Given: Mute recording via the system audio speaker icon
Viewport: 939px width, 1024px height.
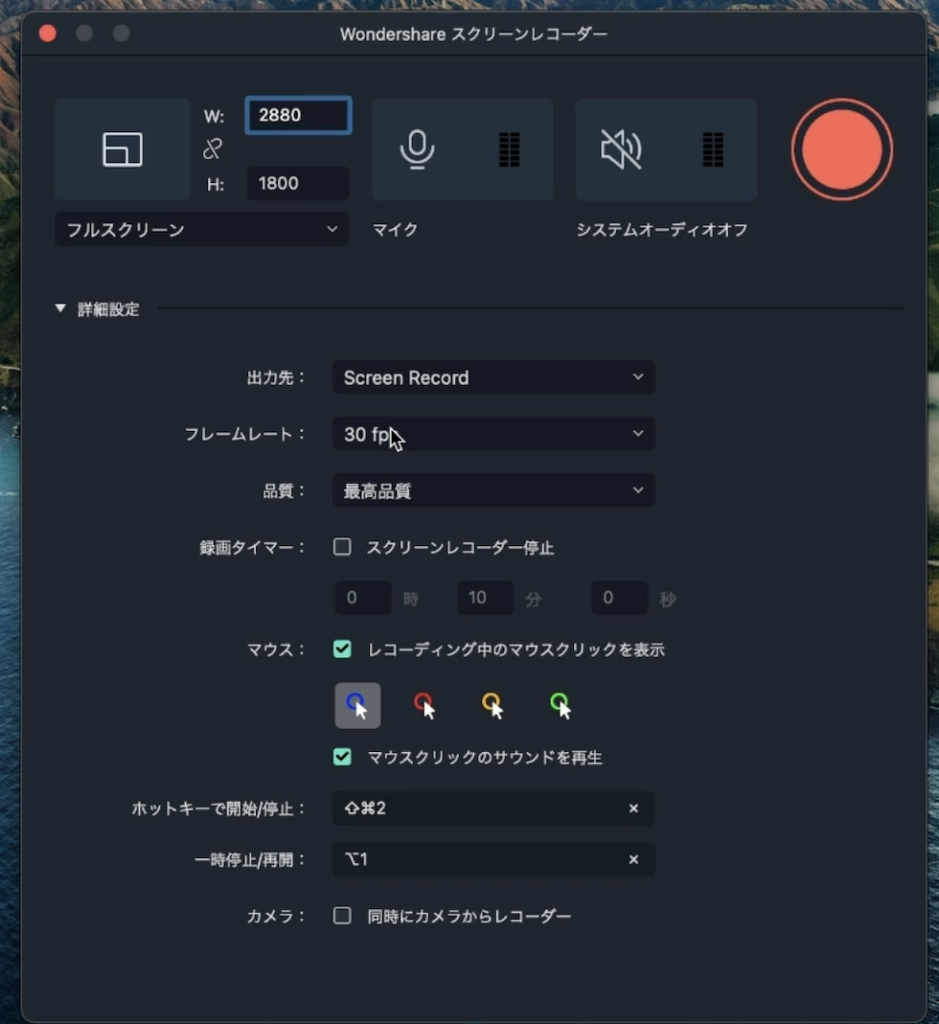Looking at the screenshot, I should tap(622, 148).
